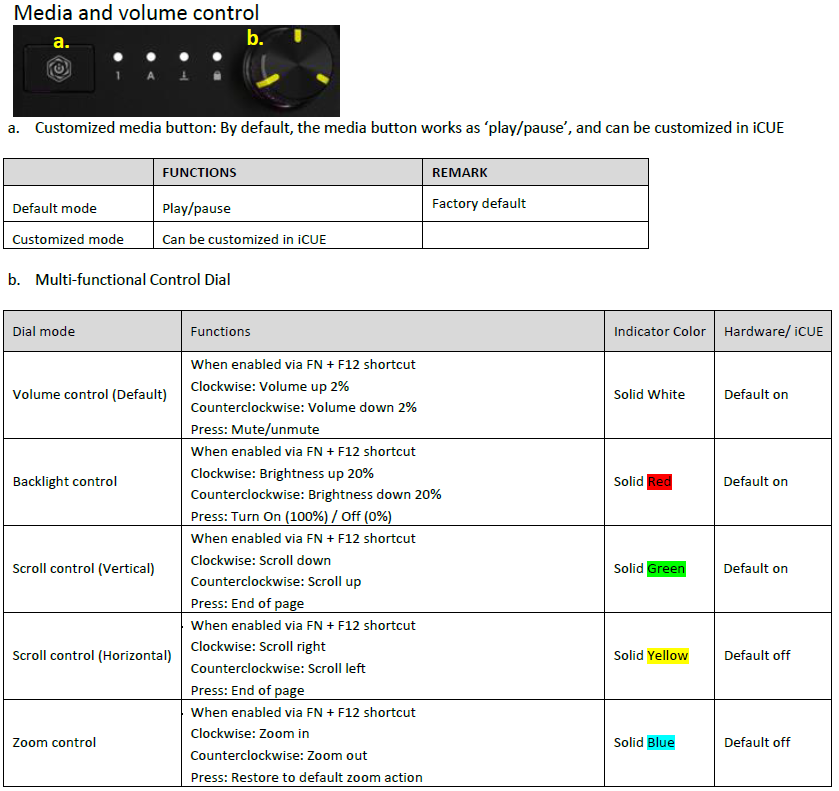
Task: Click the 'Counterclockwise: Scroll up' line
Action: coord(276,581)
